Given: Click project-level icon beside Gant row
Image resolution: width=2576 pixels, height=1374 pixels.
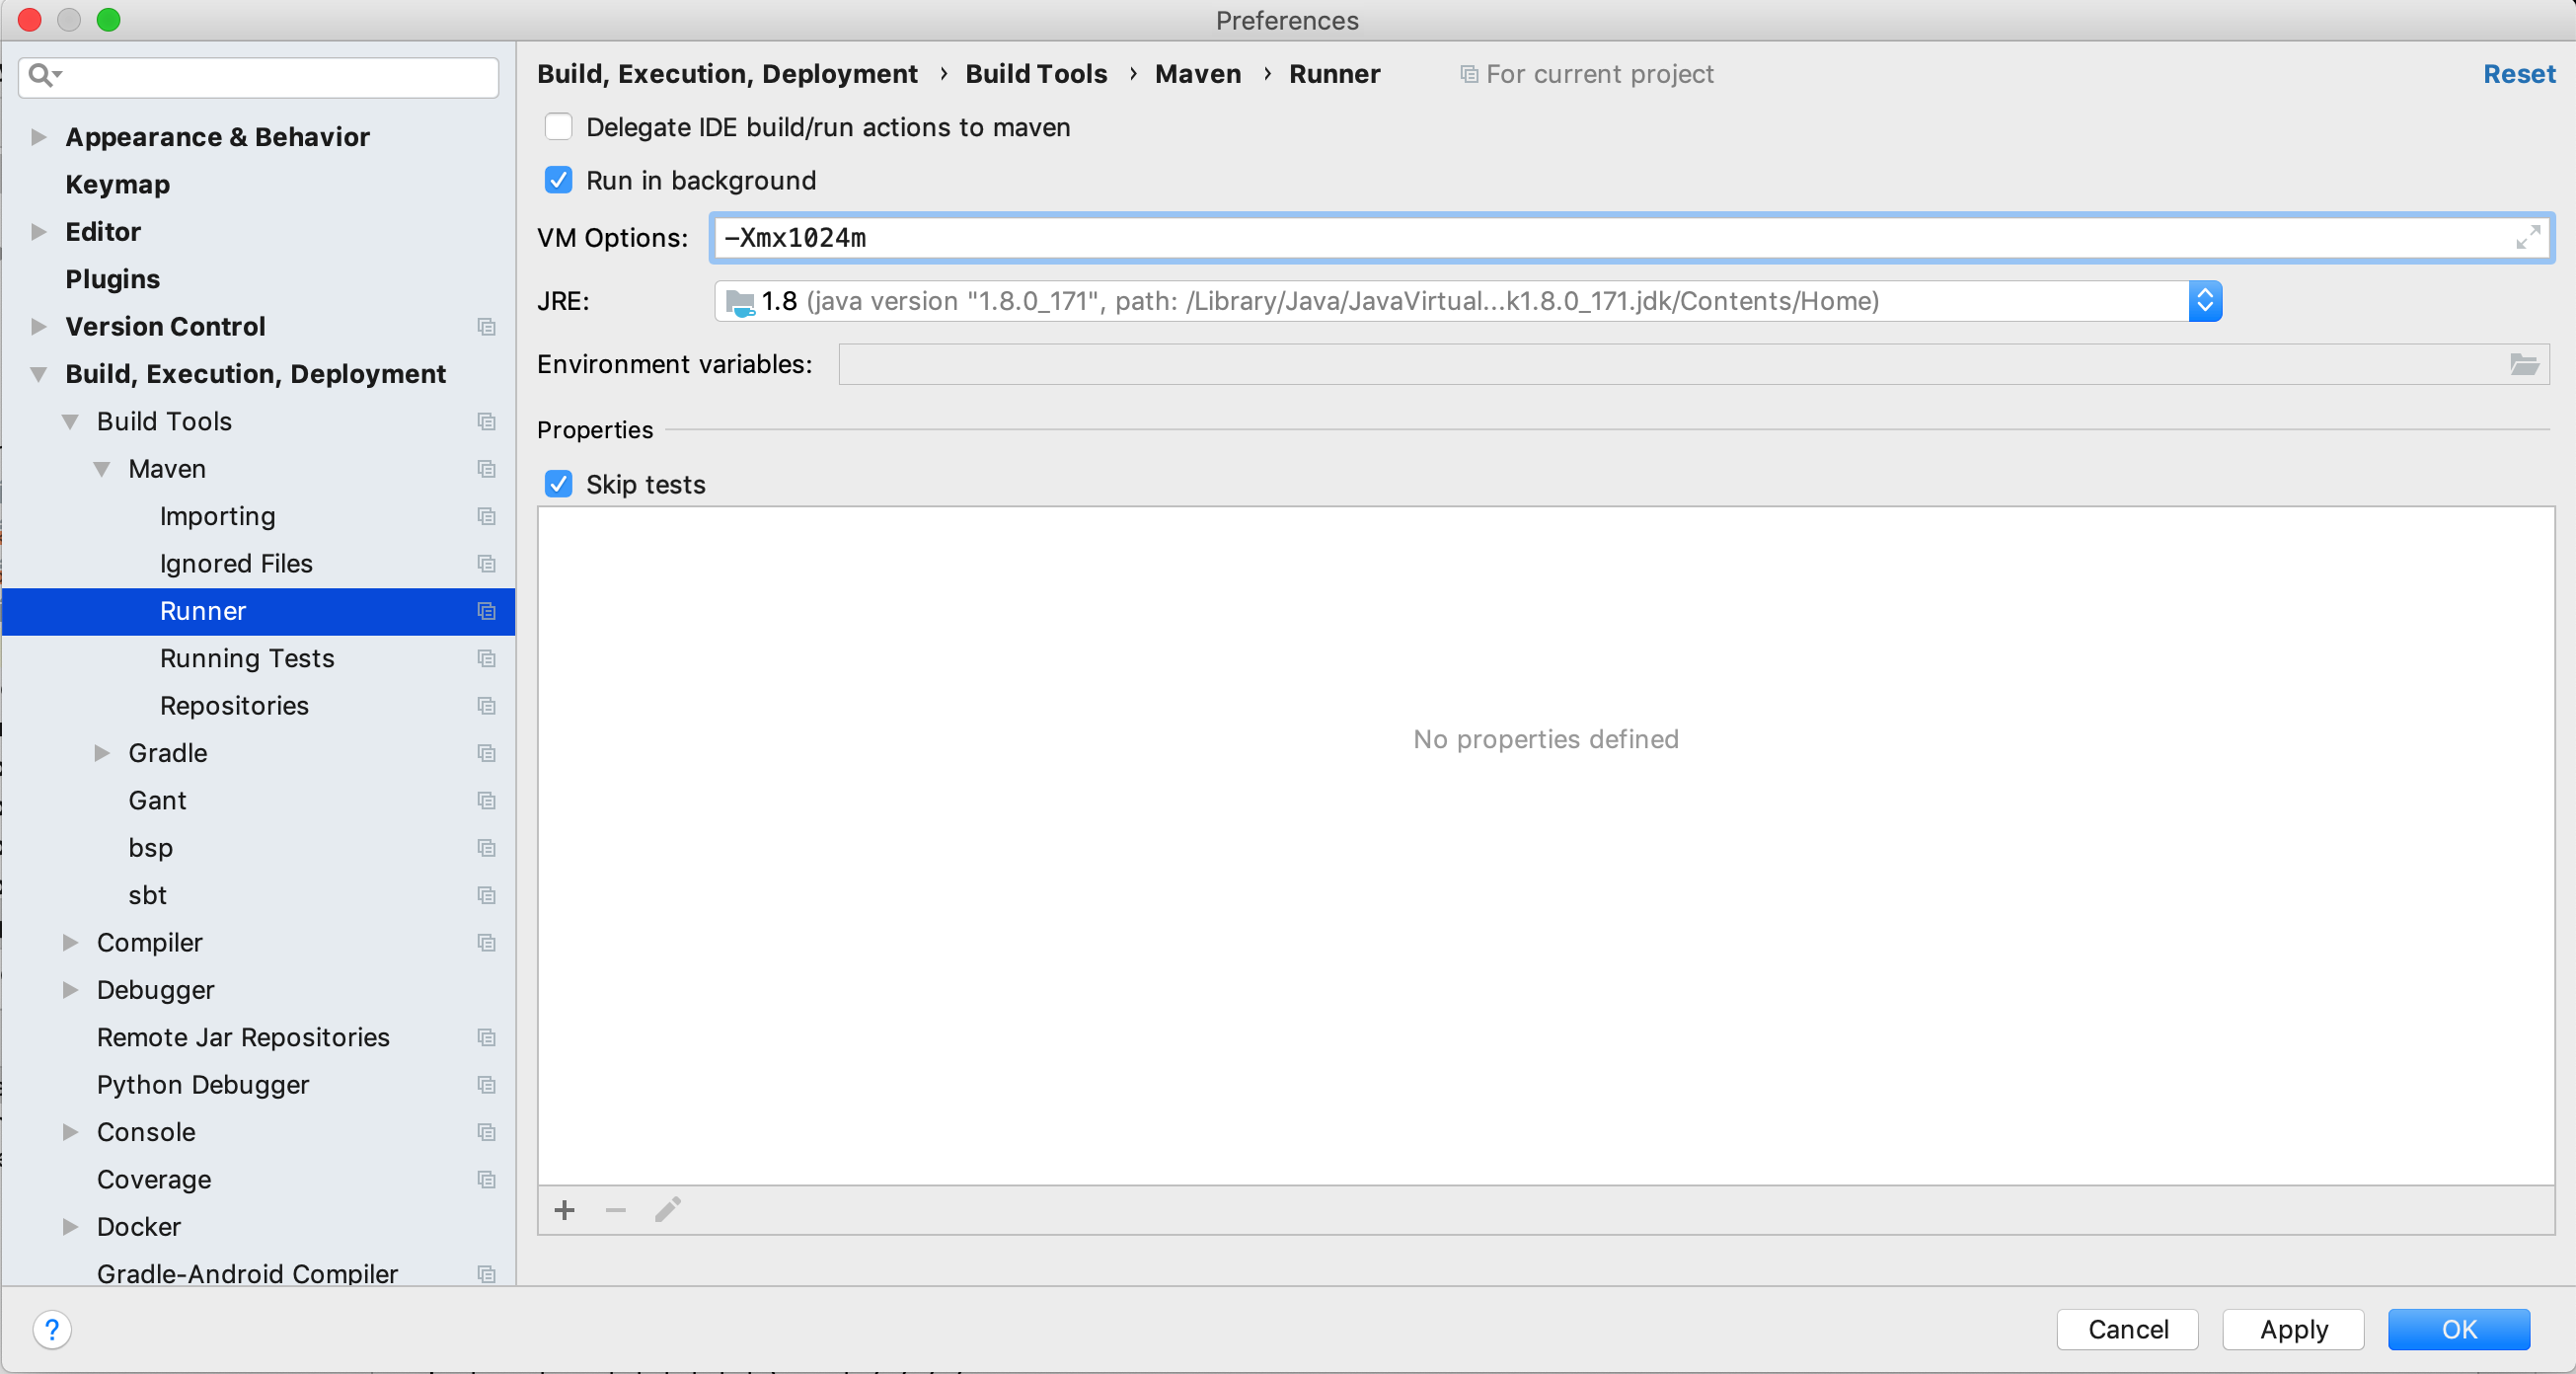Looking at the screenshot, I should 487,801.
